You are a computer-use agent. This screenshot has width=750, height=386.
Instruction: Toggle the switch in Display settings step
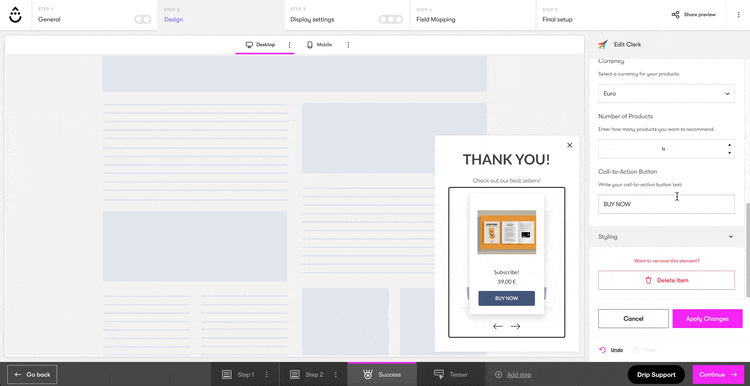pos(390,20)
